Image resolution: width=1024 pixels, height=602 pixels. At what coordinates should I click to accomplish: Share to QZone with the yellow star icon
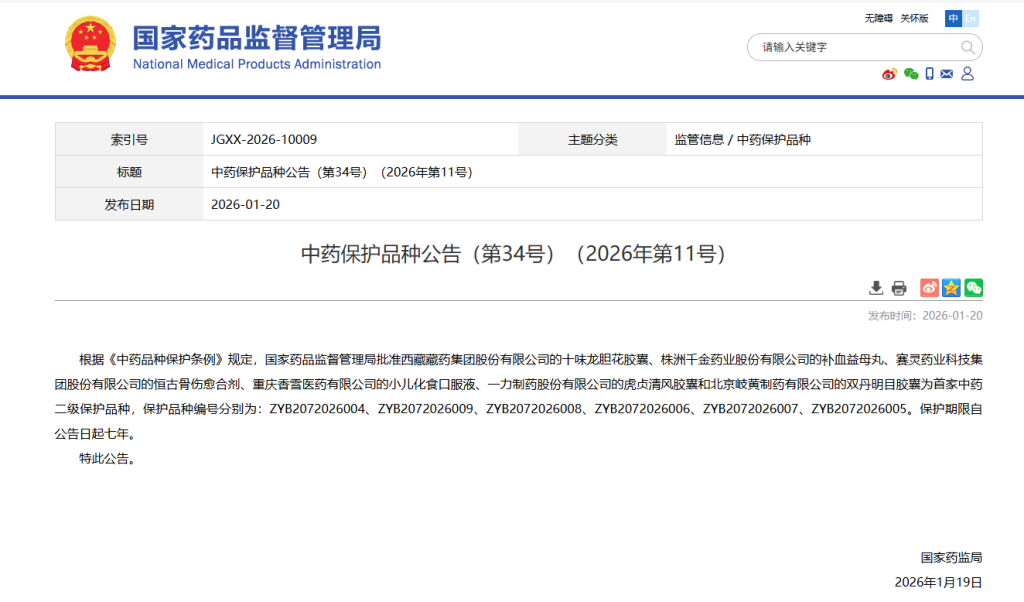(x=951, y=288)
